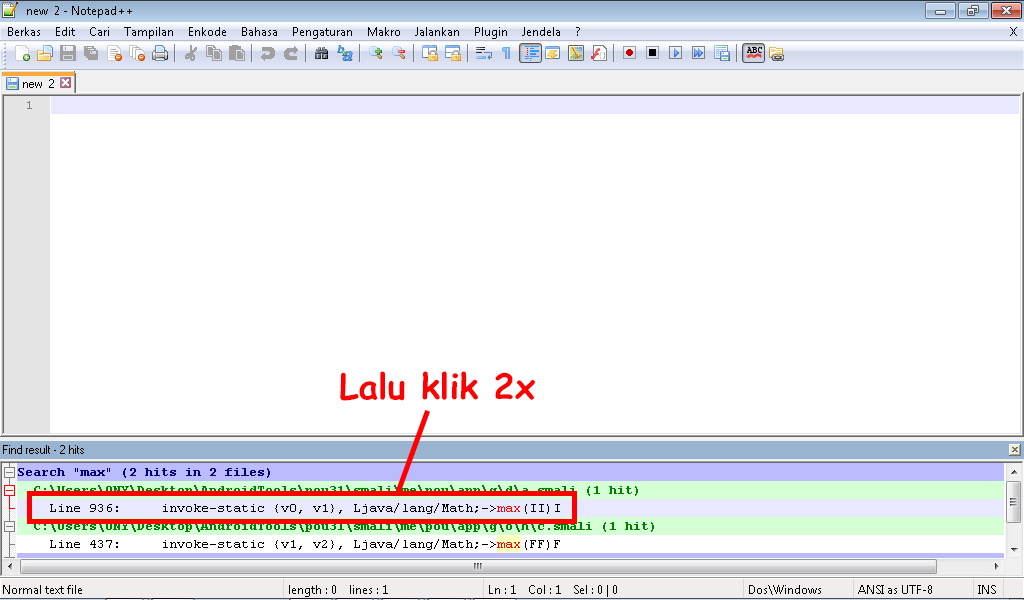
Task: Collapse the Search "max" results node
Action: pyautogui.click(x=9, y=472)
